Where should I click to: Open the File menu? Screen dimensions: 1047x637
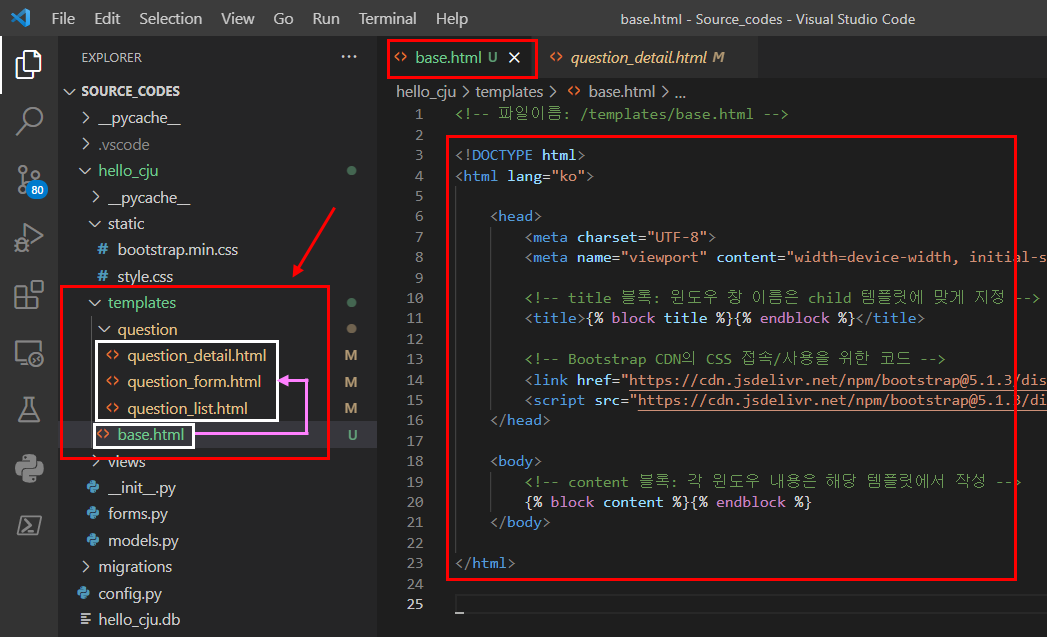(63, 19)
